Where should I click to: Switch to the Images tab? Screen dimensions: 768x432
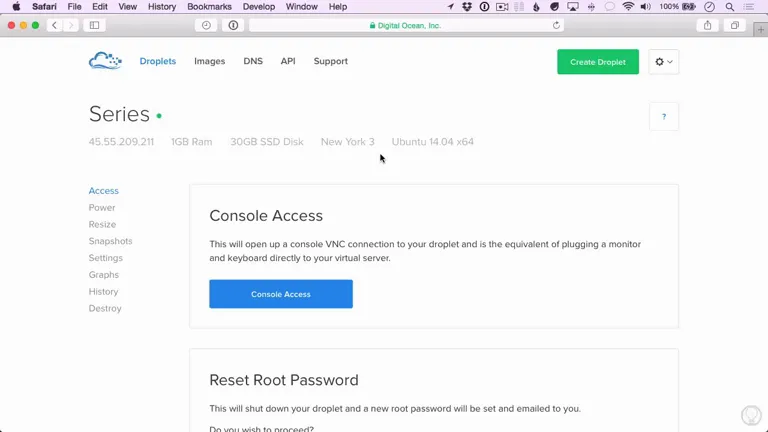[x=210, y=61]
